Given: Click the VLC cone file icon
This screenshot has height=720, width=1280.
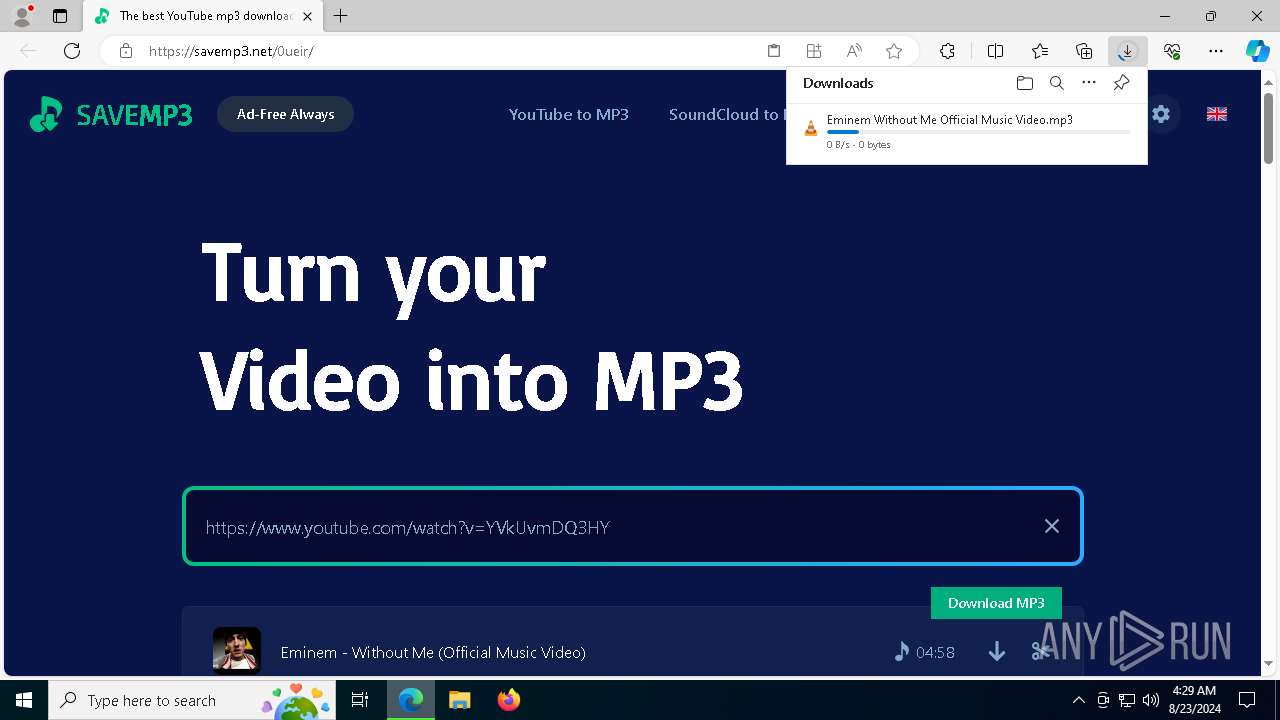Looking at the screenshot, I should pos(811,128).
